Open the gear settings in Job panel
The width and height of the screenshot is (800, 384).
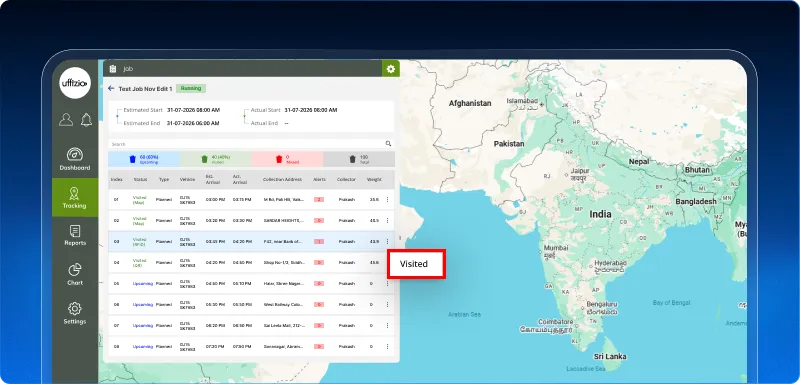pos(391,69)
